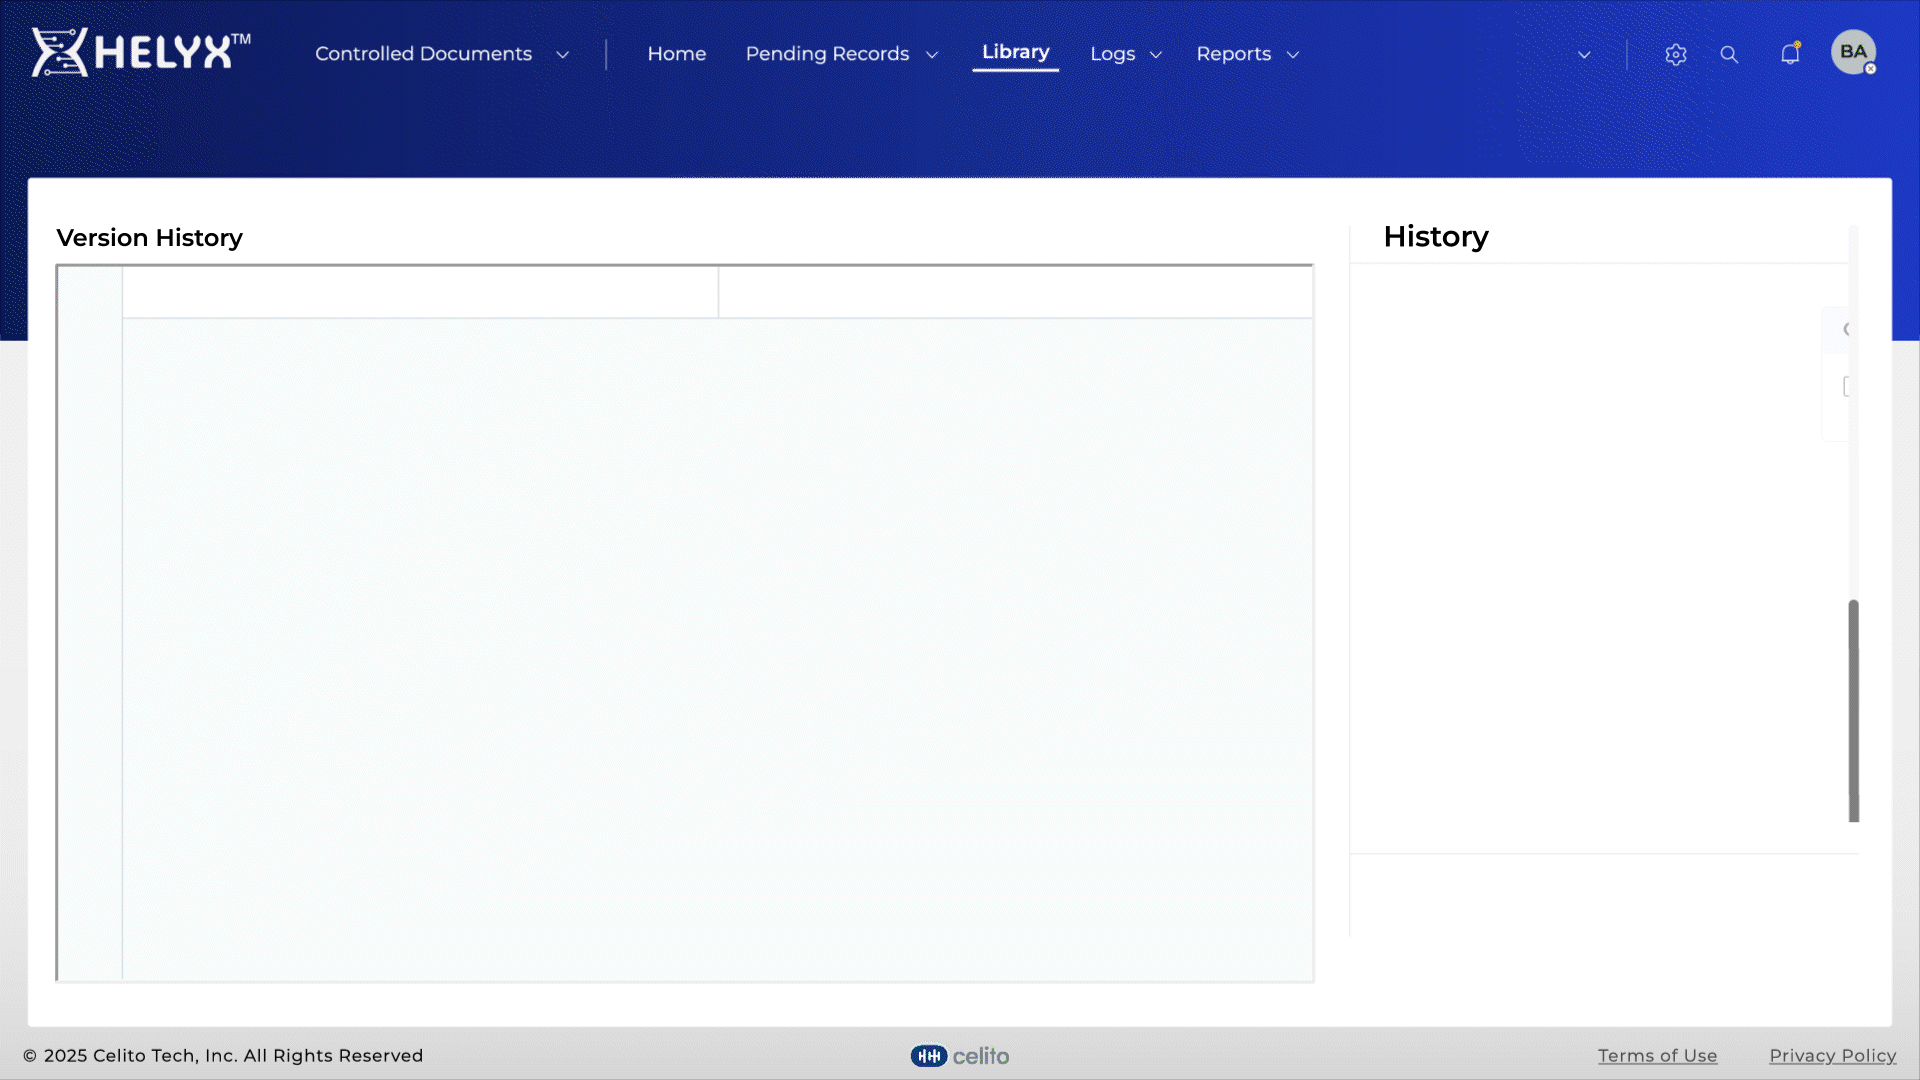Open the unlabeled chevron left of settings

pos(1584,55)
